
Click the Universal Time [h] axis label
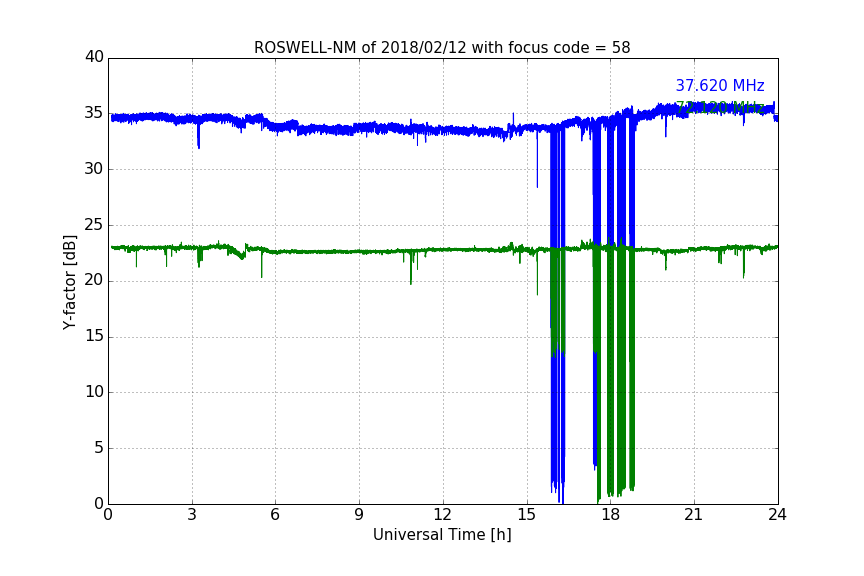tap(442, 535)
